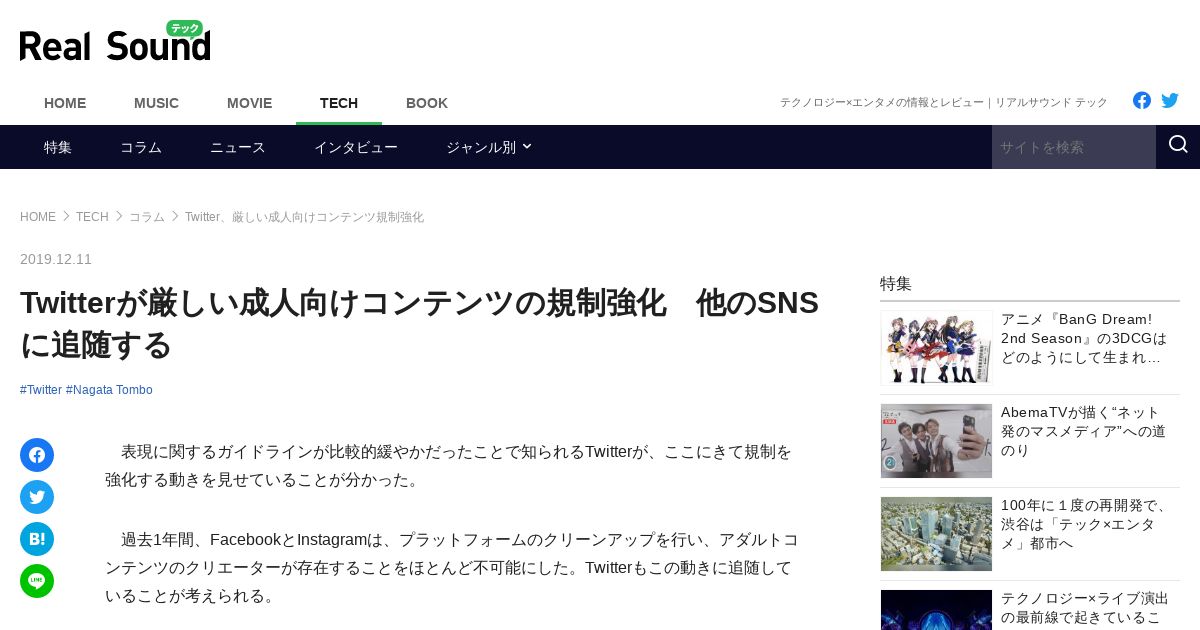Switch to the BOOK tab
1200x630 pixels.
[x=427, y=103]
